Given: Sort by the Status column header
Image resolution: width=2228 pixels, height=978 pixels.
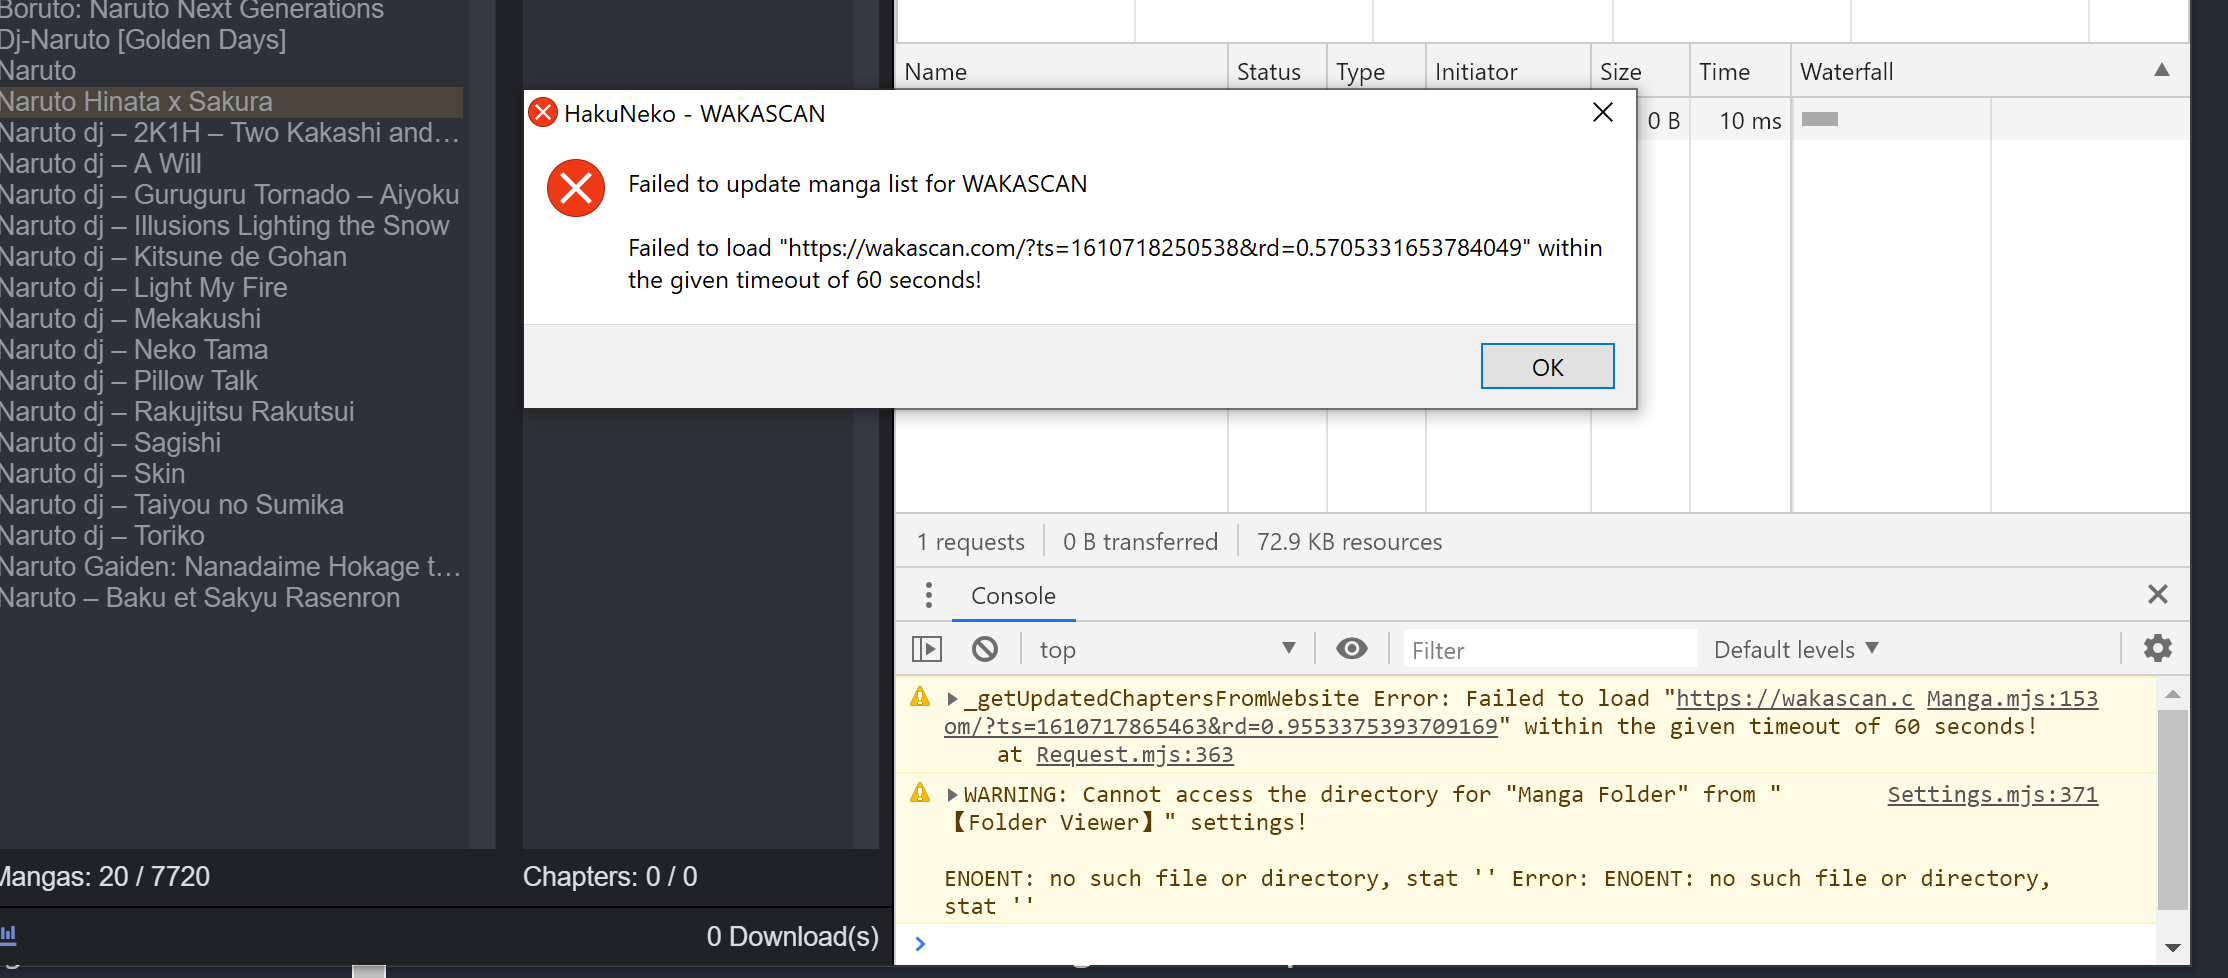Looking at the screenshot, I should click(1276, 71).
